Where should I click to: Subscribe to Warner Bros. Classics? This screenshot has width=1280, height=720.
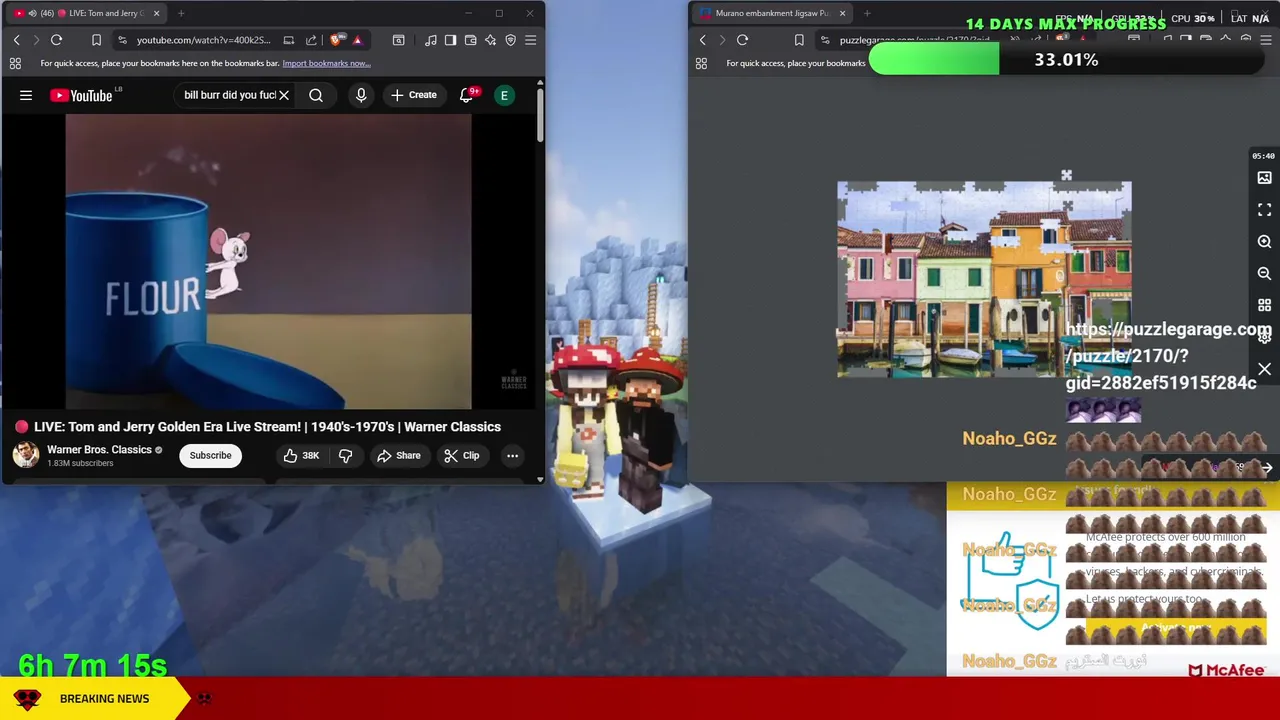tap(210, 455)
